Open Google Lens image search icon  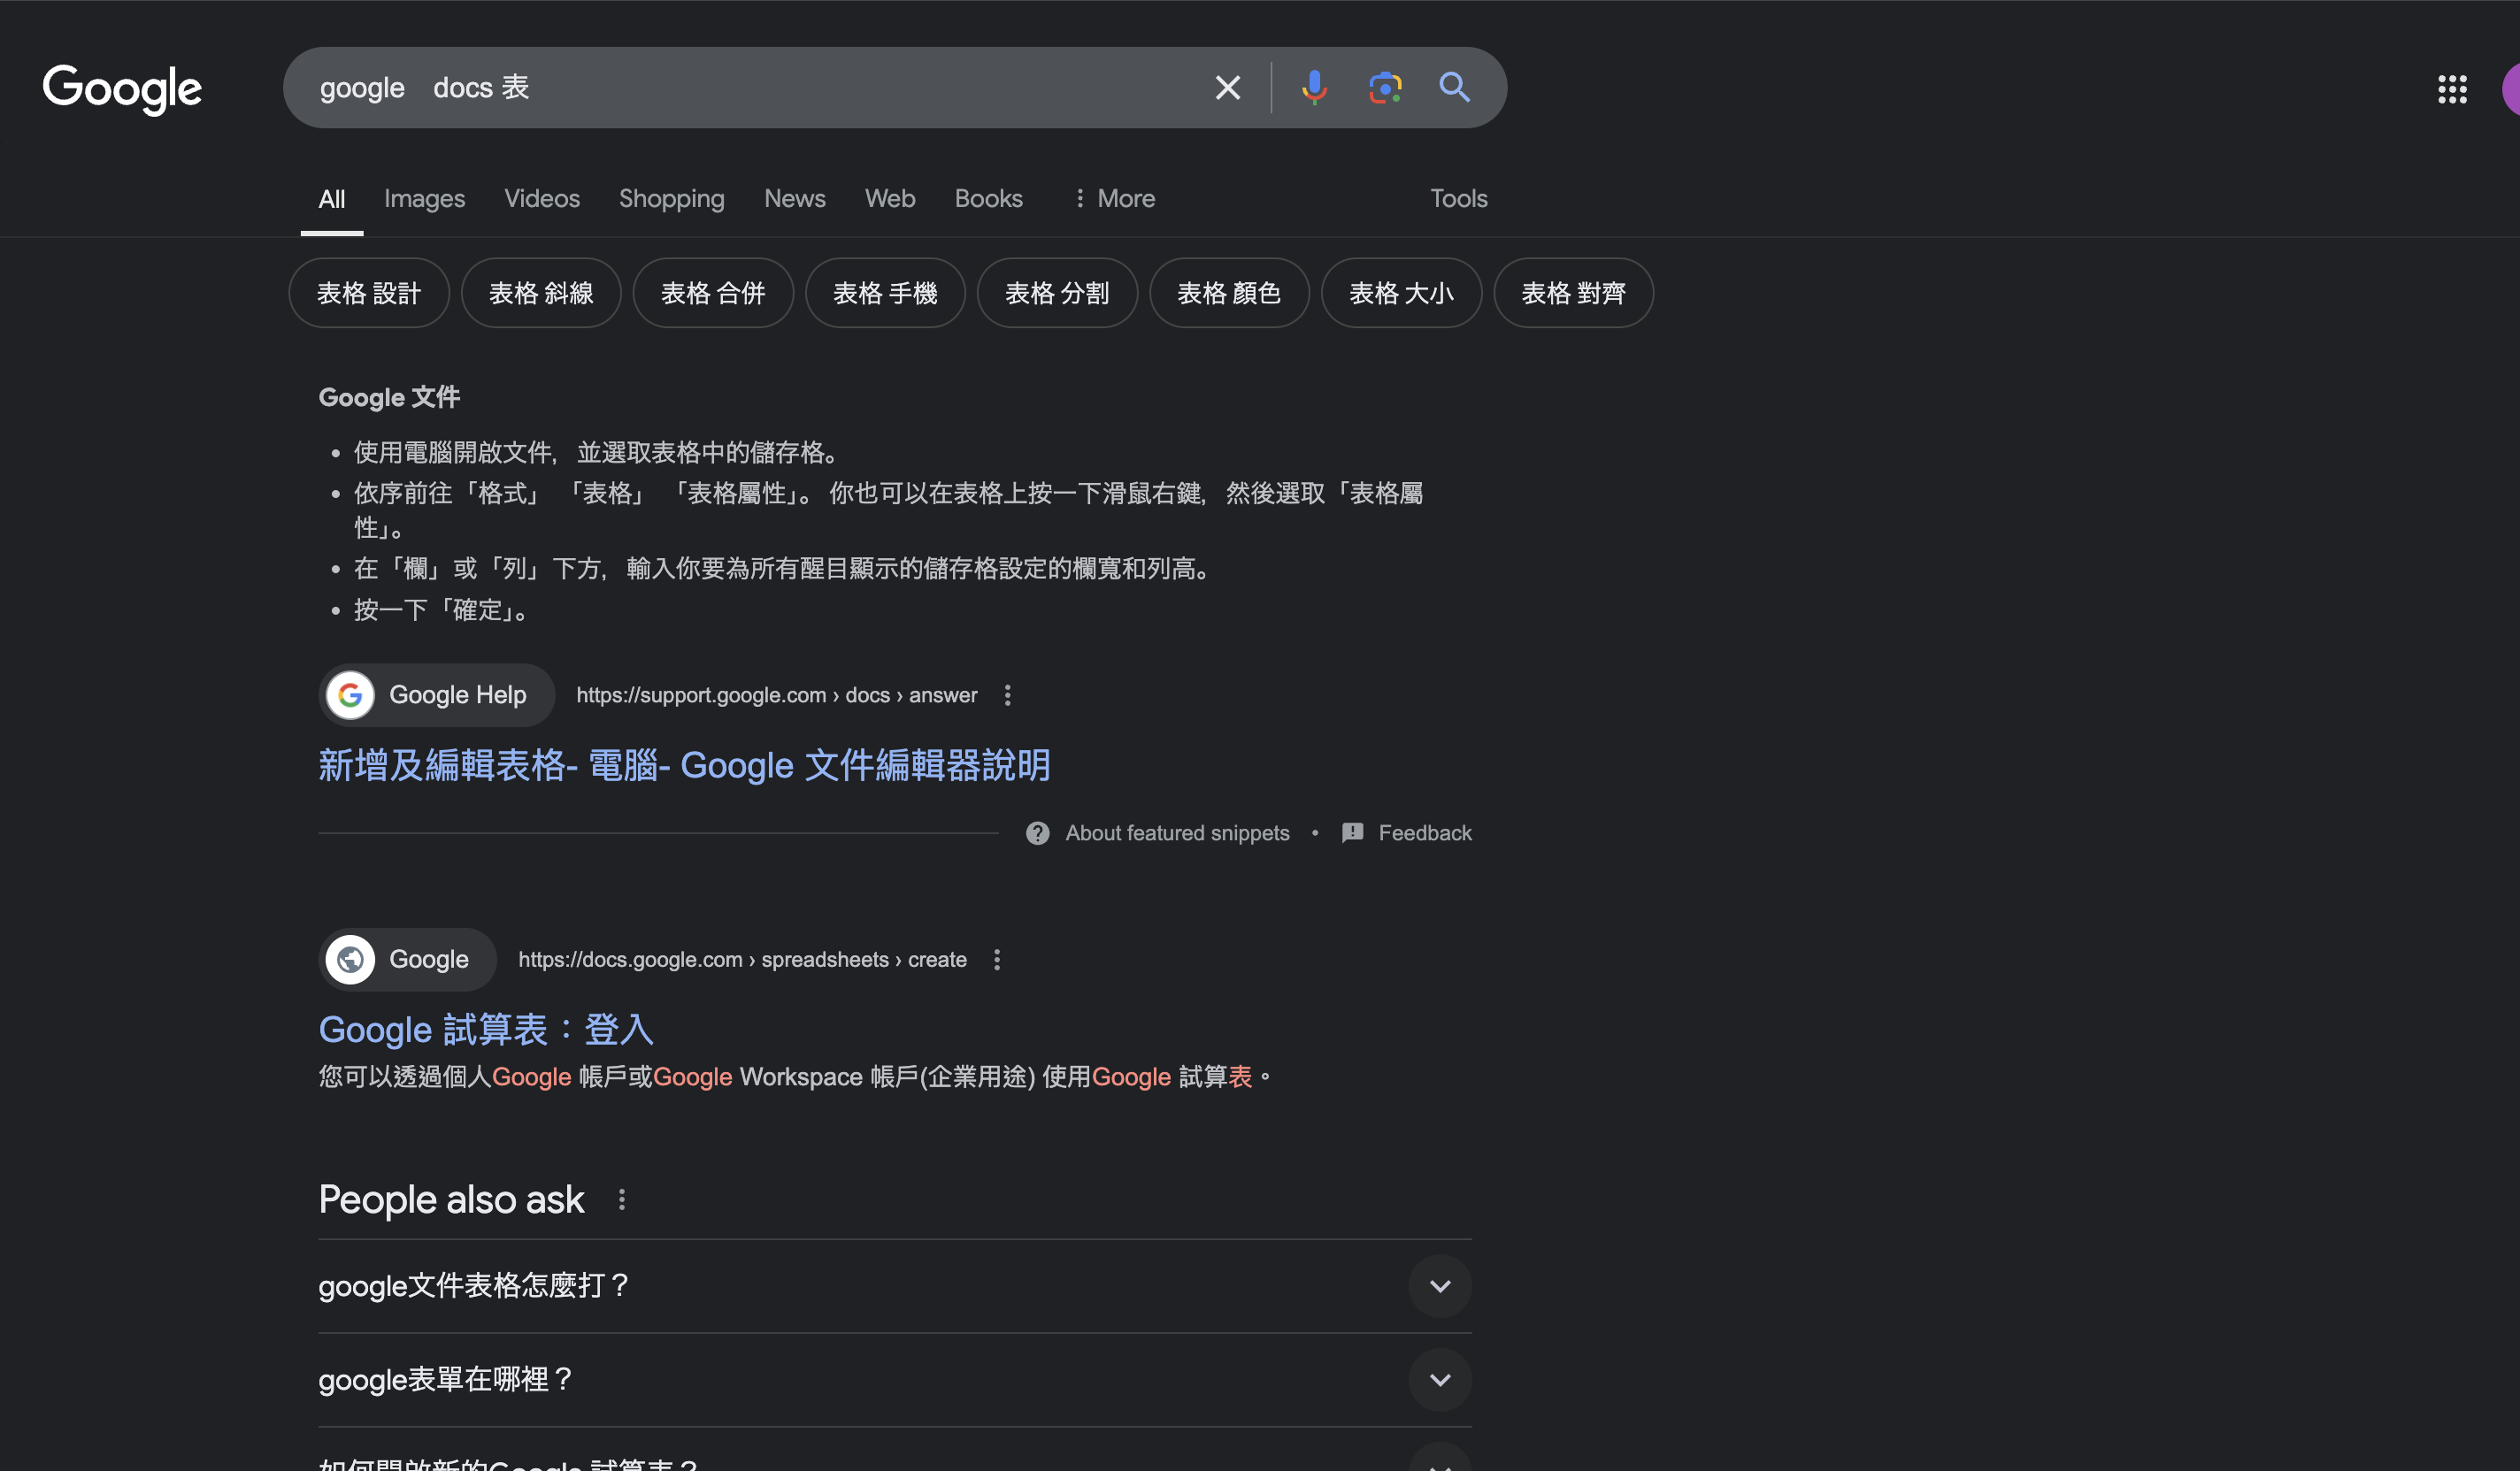[1384, 88]
